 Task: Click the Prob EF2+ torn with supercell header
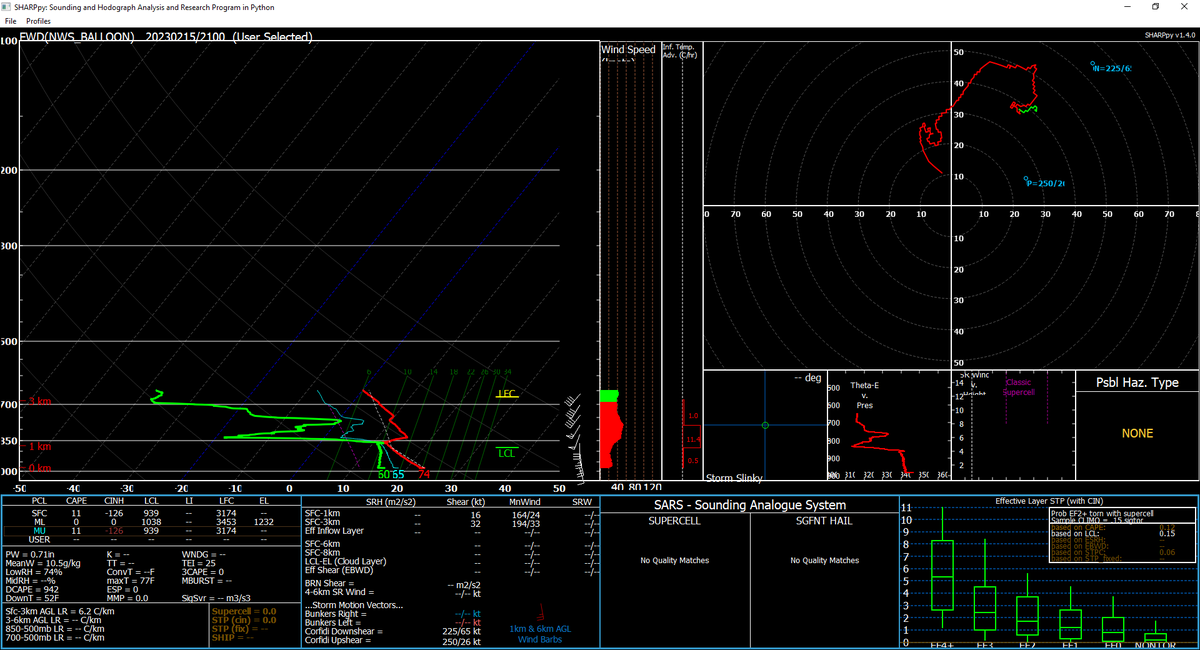1100,513
